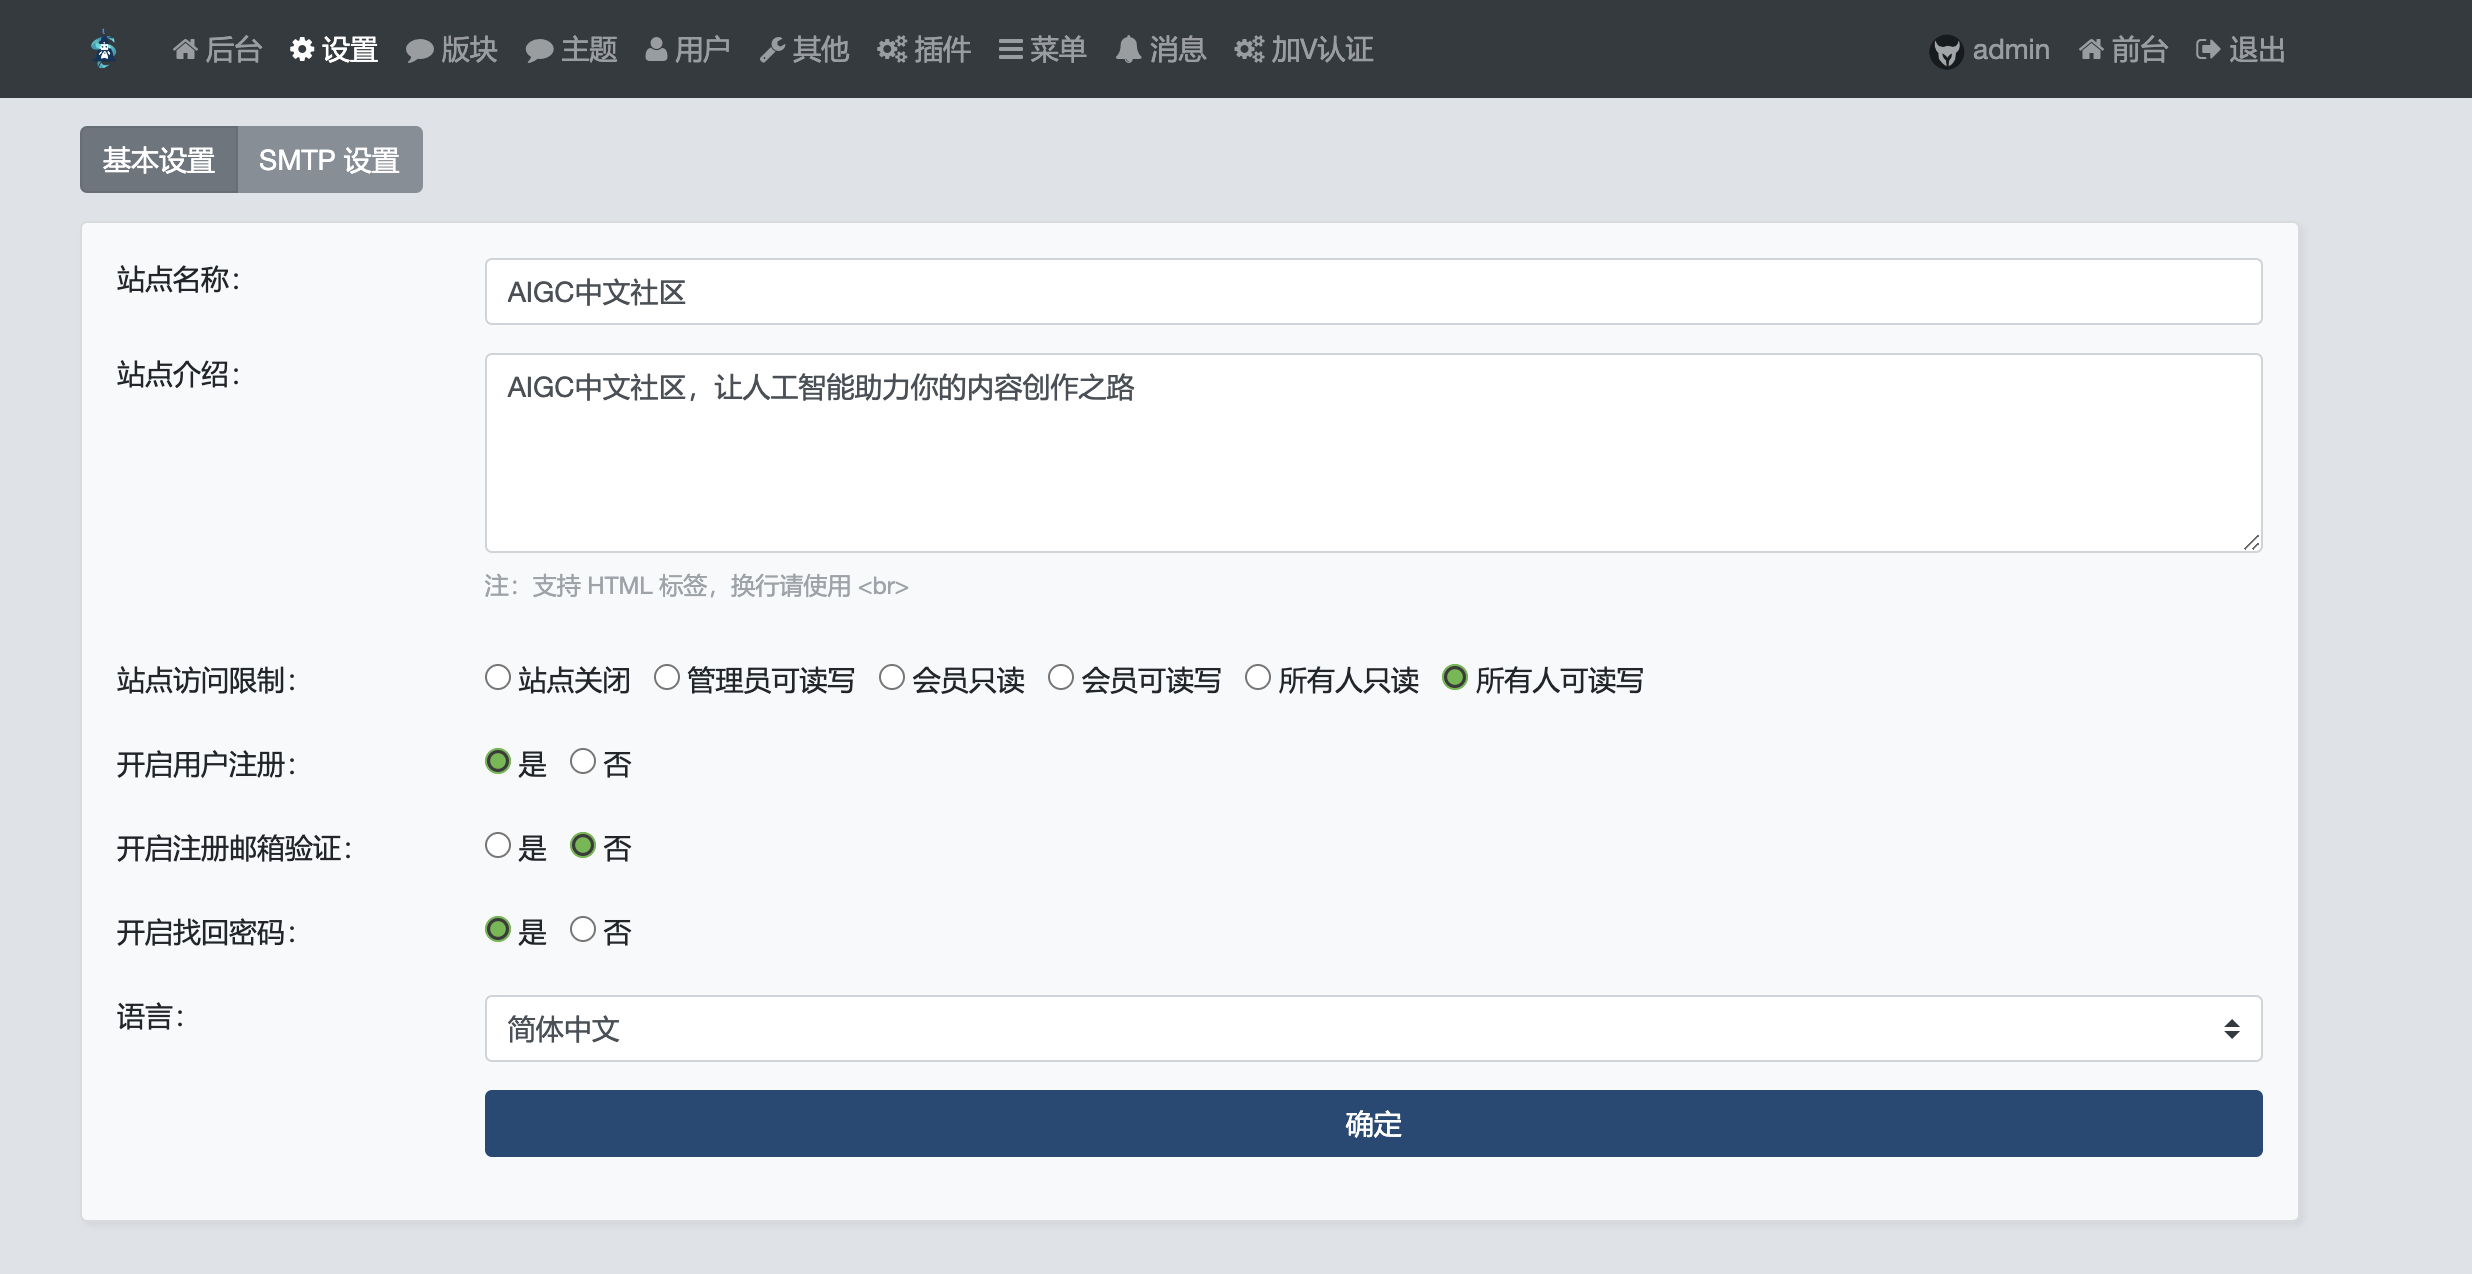2472x1274 pixels.
Task: Switch to the 基本设置 tab
Action: (159, 160)
